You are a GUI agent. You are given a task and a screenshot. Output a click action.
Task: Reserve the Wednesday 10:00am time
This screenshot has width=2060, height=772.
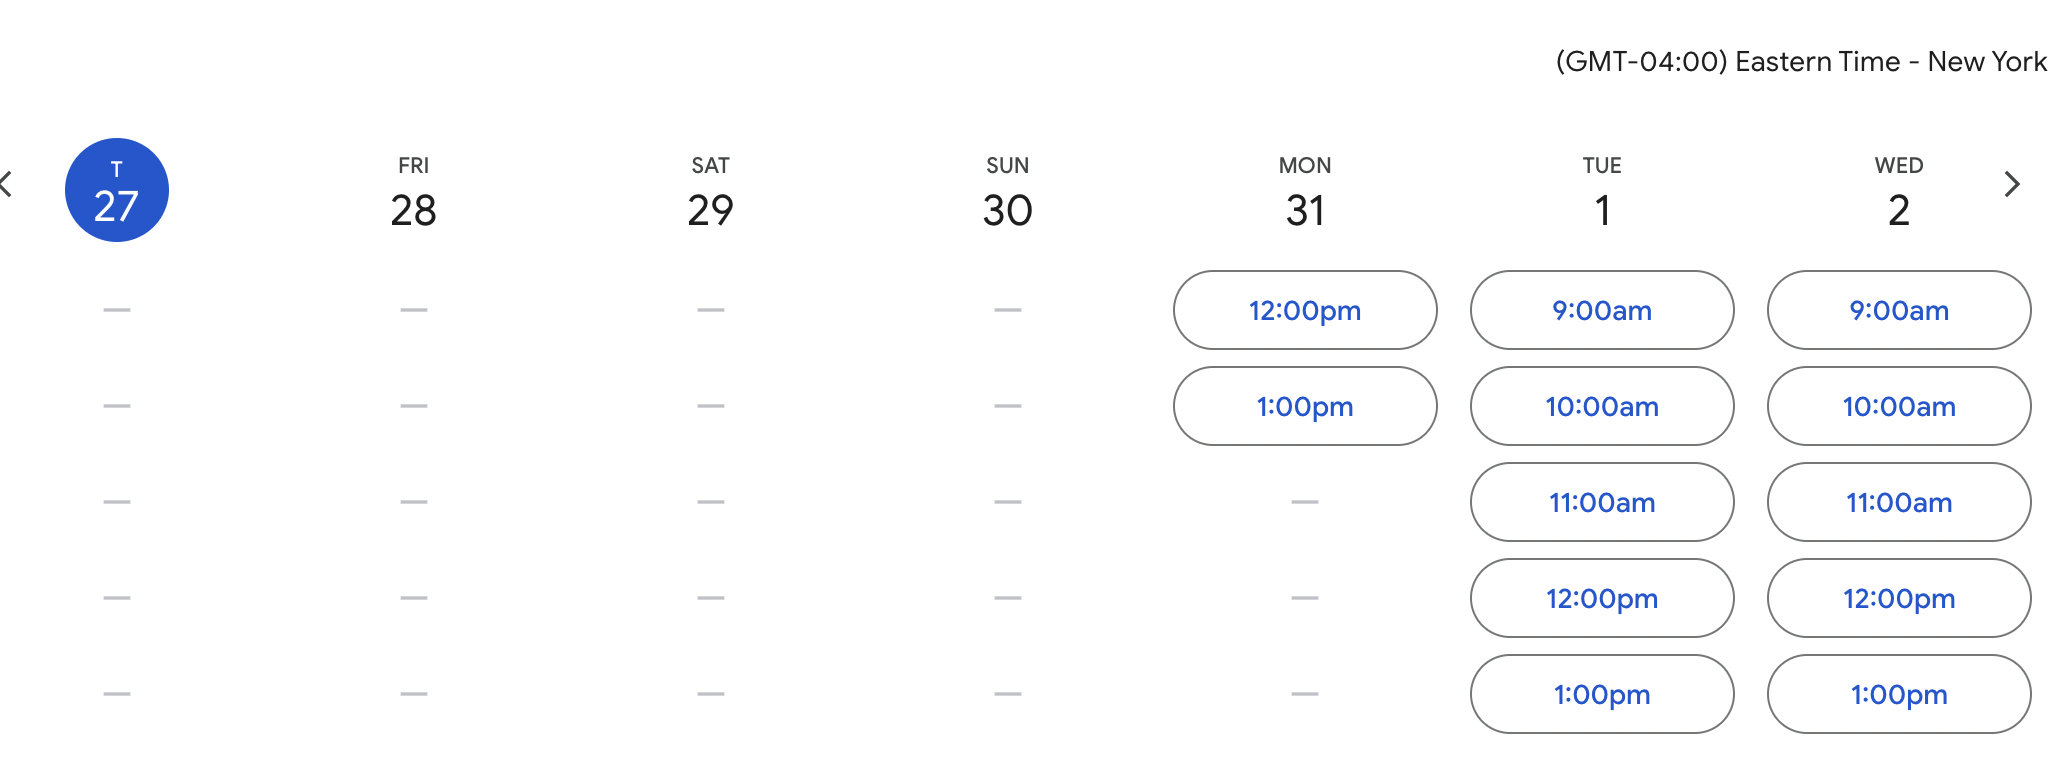(1899, 406)
